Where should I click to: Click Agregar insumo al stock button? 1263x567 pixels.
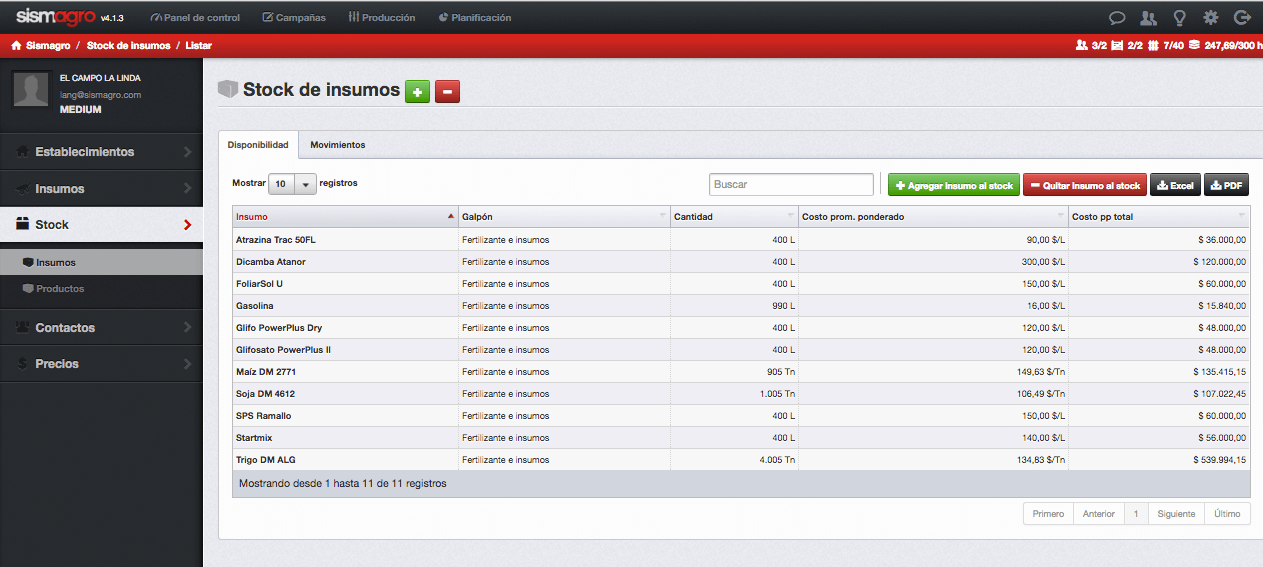pyautogui.click(x=953, y=185)
